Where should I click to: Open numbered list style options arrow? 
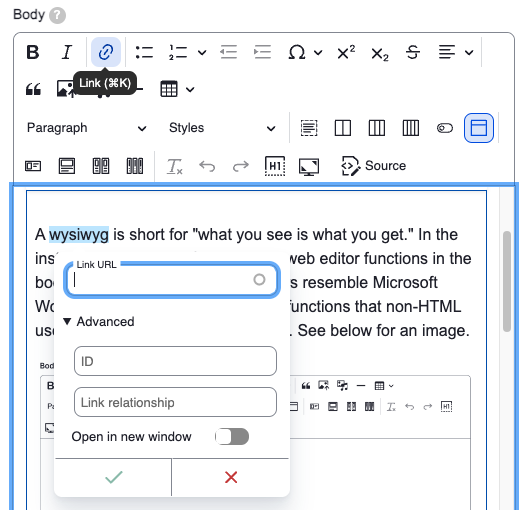[202, 53]
